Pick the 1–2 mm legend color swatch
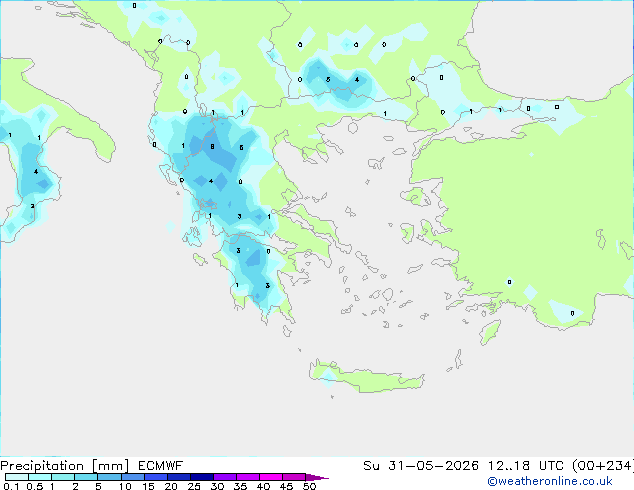 (x=63, y=477)
